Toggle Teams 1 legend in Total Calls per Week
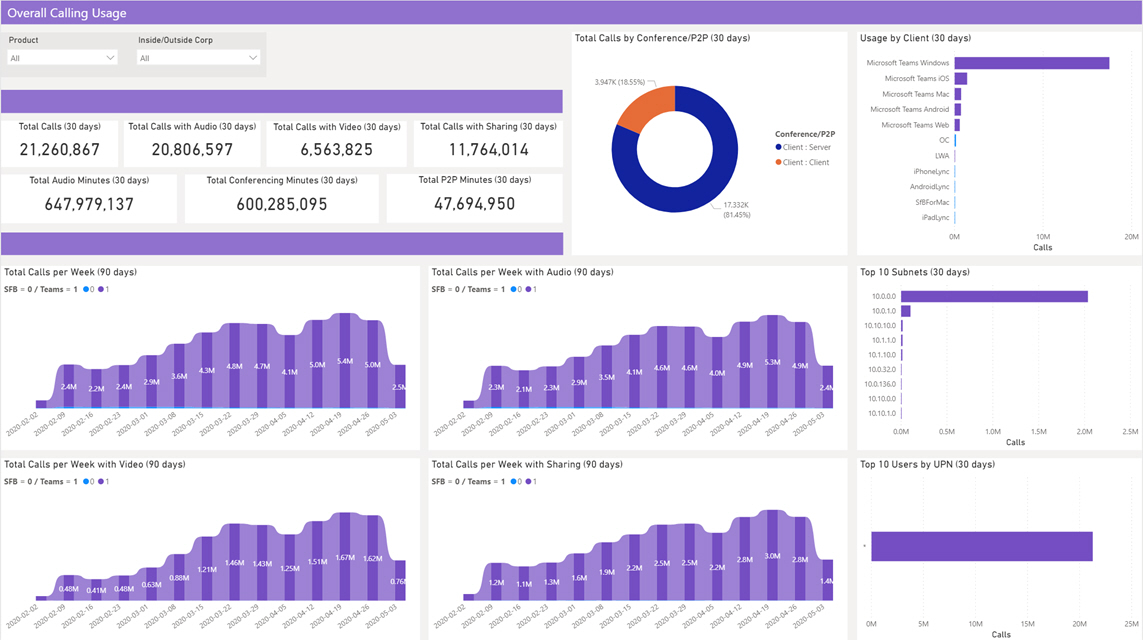The height and width of the screenshot is (640, 1143). point(104,289)
